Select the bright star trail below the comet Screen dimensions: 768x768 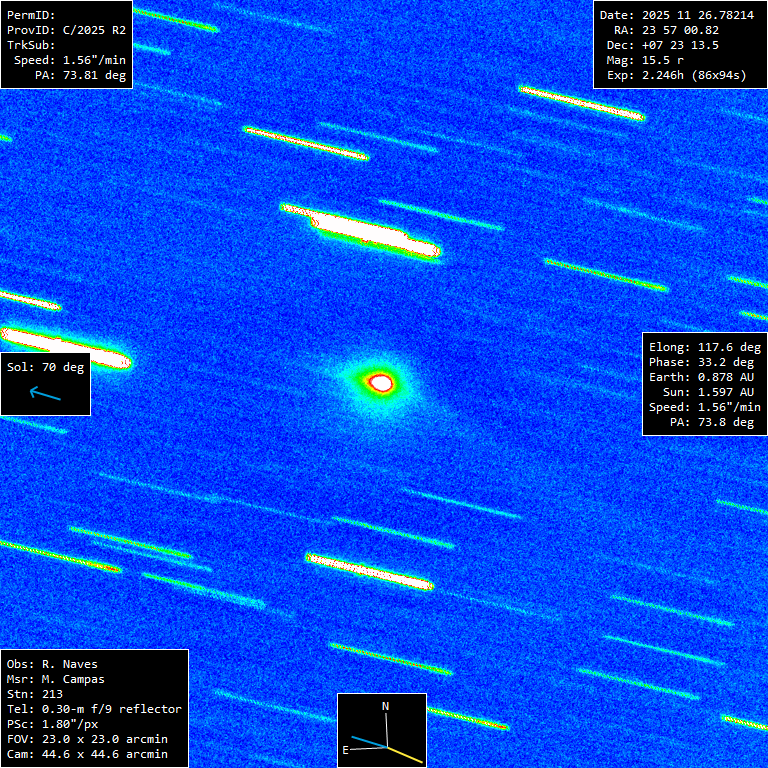[370, 569]
